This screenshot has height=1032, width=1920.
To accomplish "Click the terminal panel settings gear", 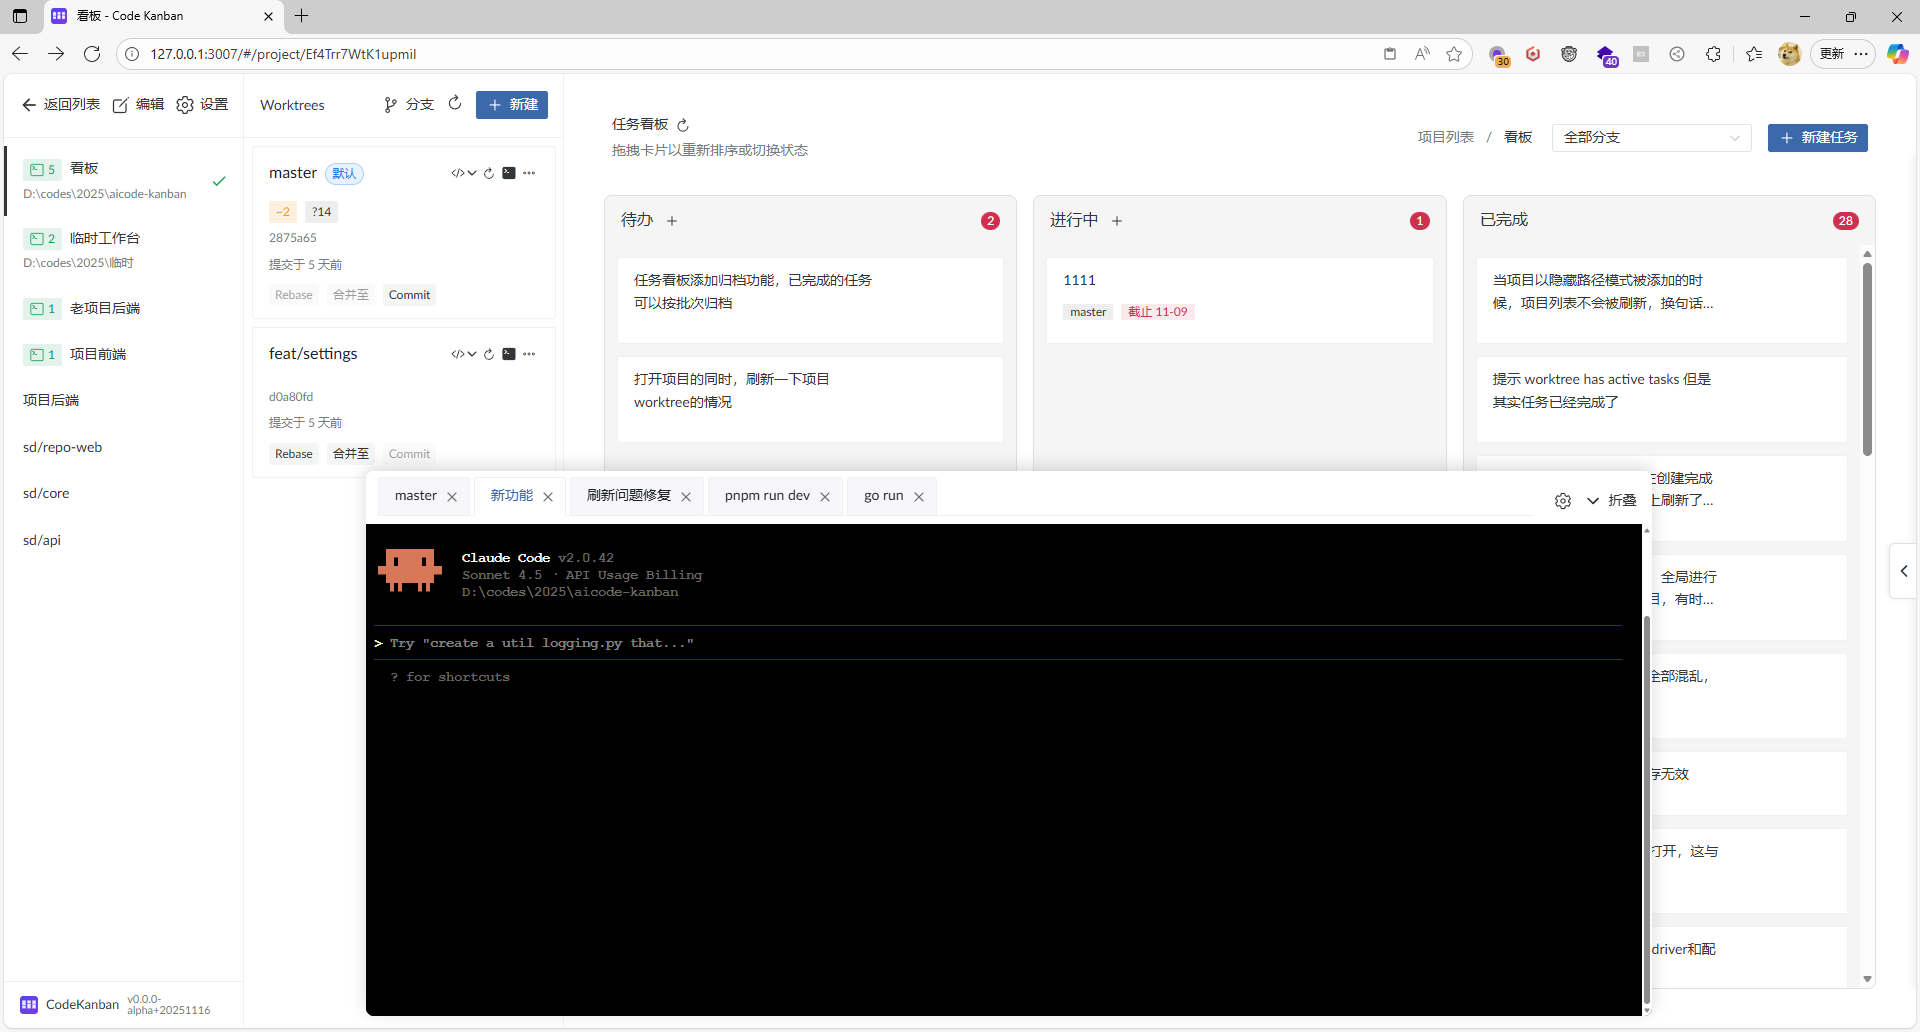I will pos(1563,500).
